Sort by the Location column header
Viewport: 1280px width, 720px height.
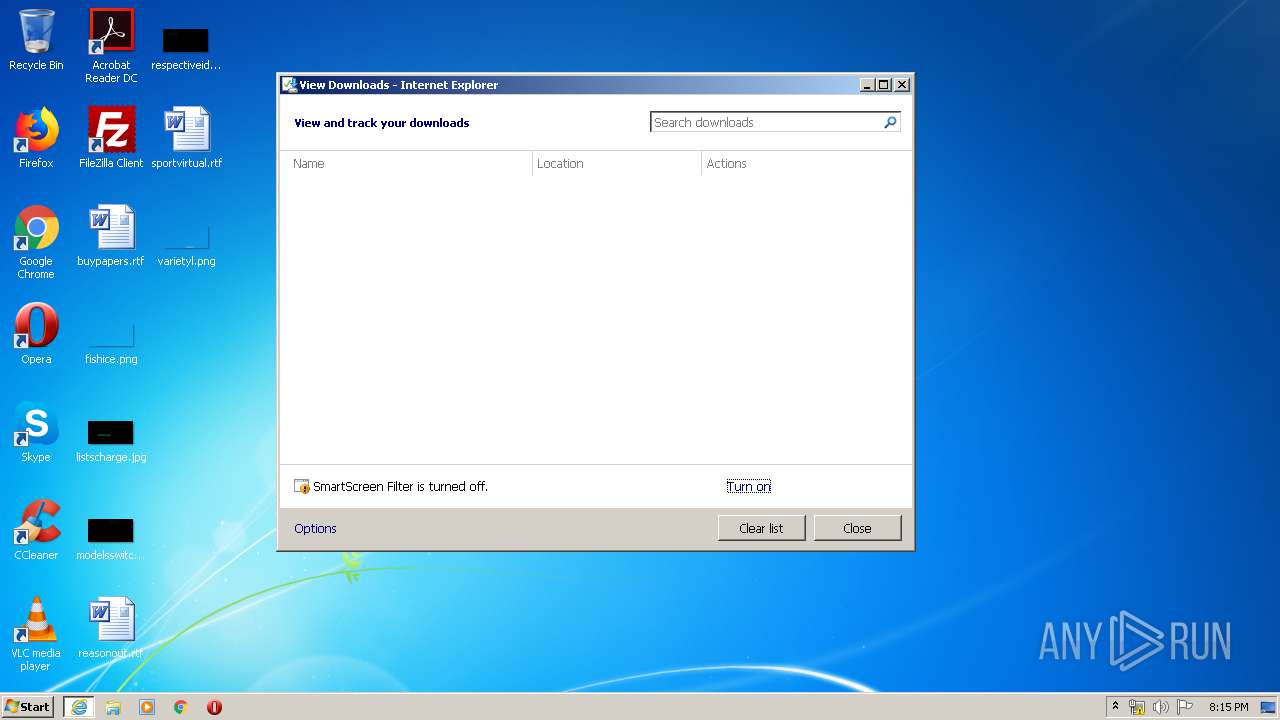coord(617,163)
